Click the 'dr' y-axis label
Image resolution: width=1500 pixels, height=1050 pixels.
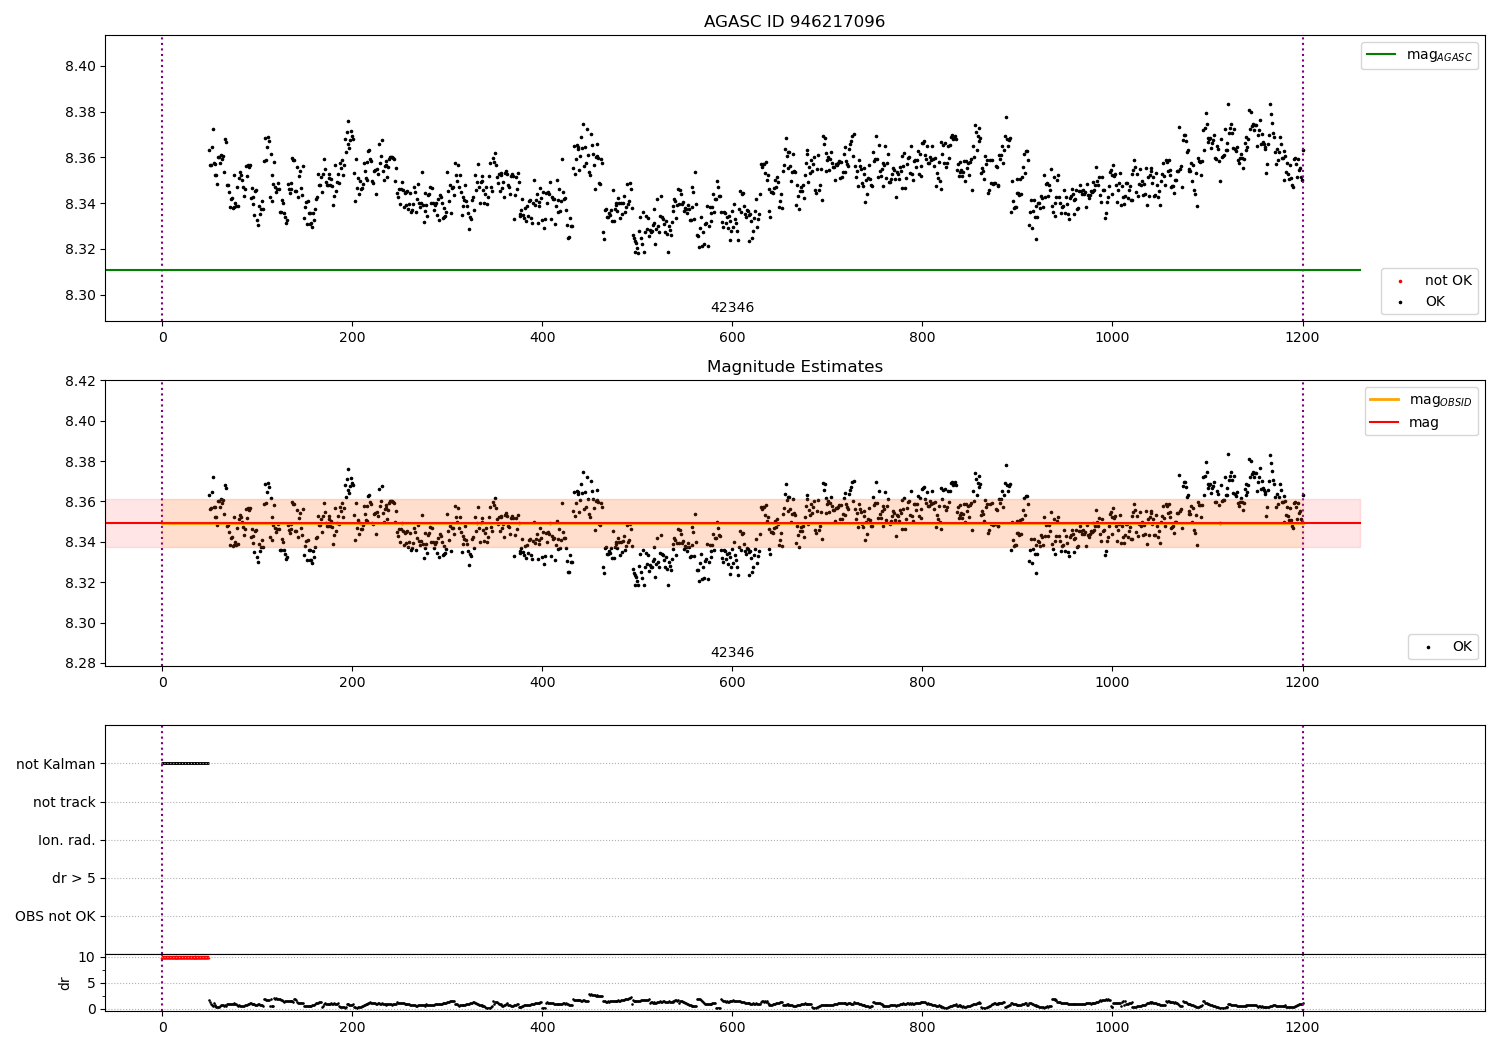tap(65, 983)
